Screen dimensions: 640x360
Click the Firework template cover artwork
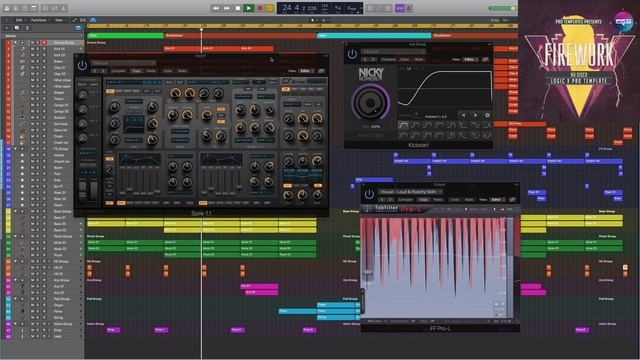(x=579, y=60)
